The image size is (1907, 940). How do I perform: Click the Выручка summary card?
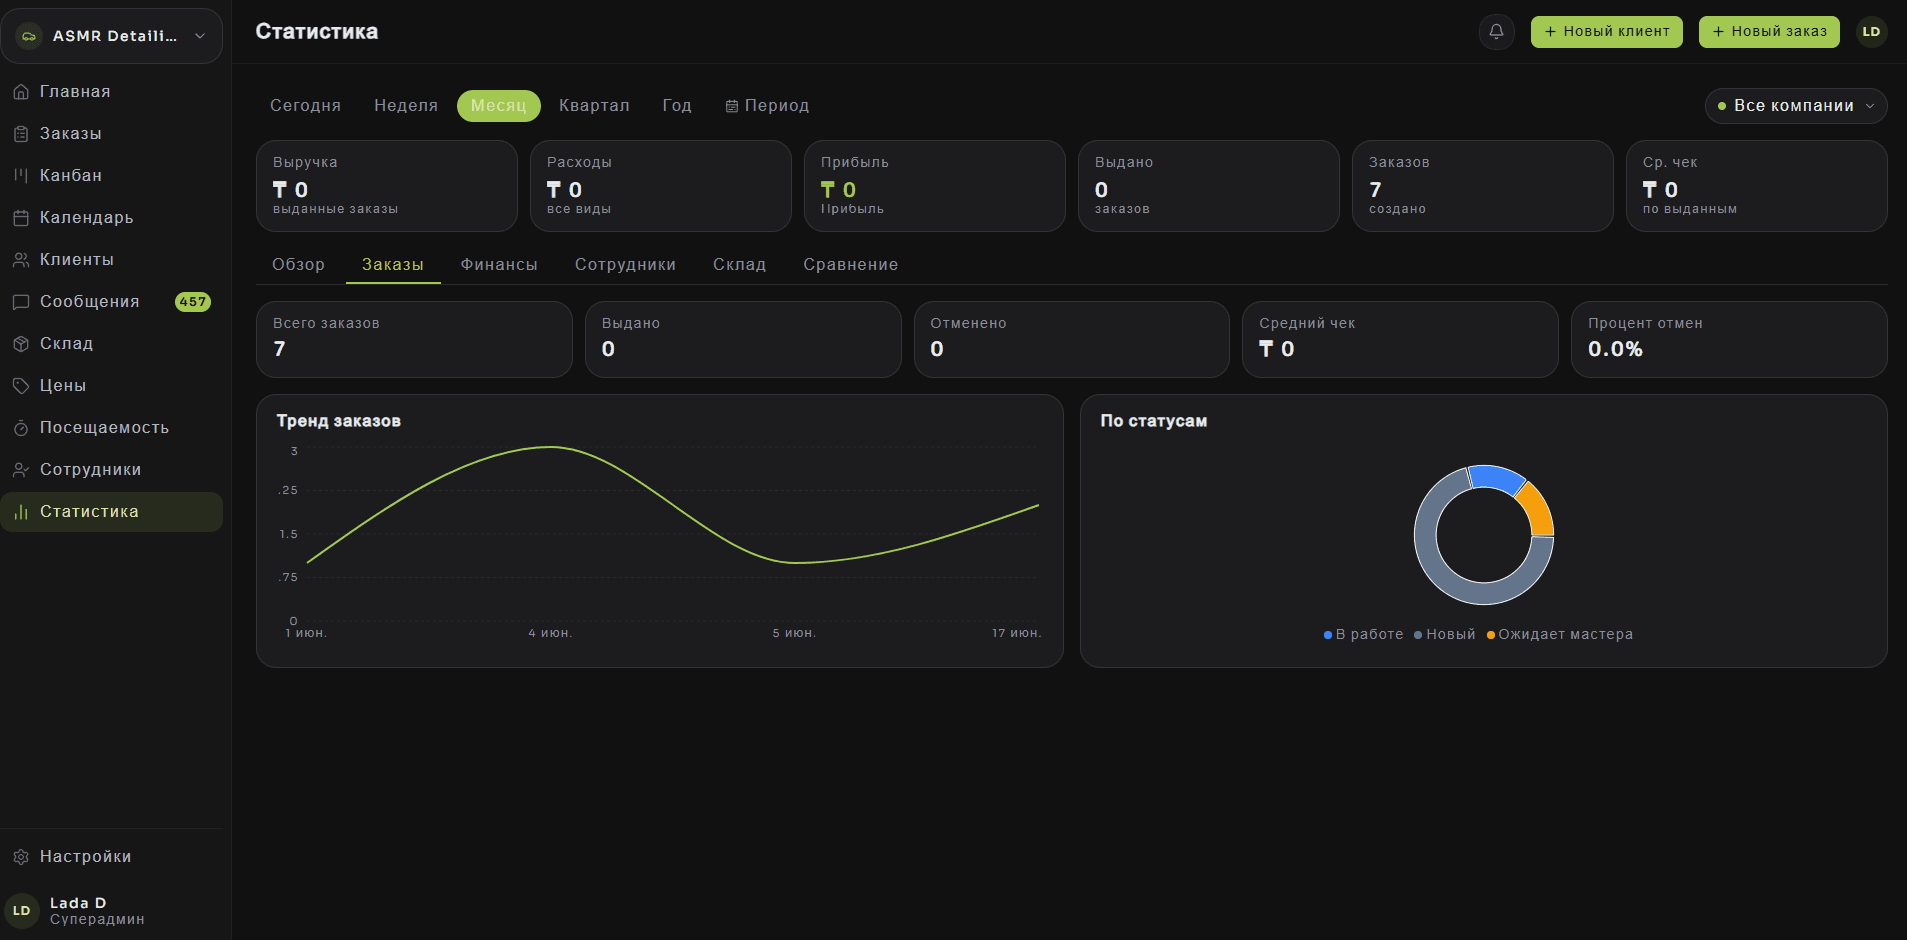click(387, 186)
